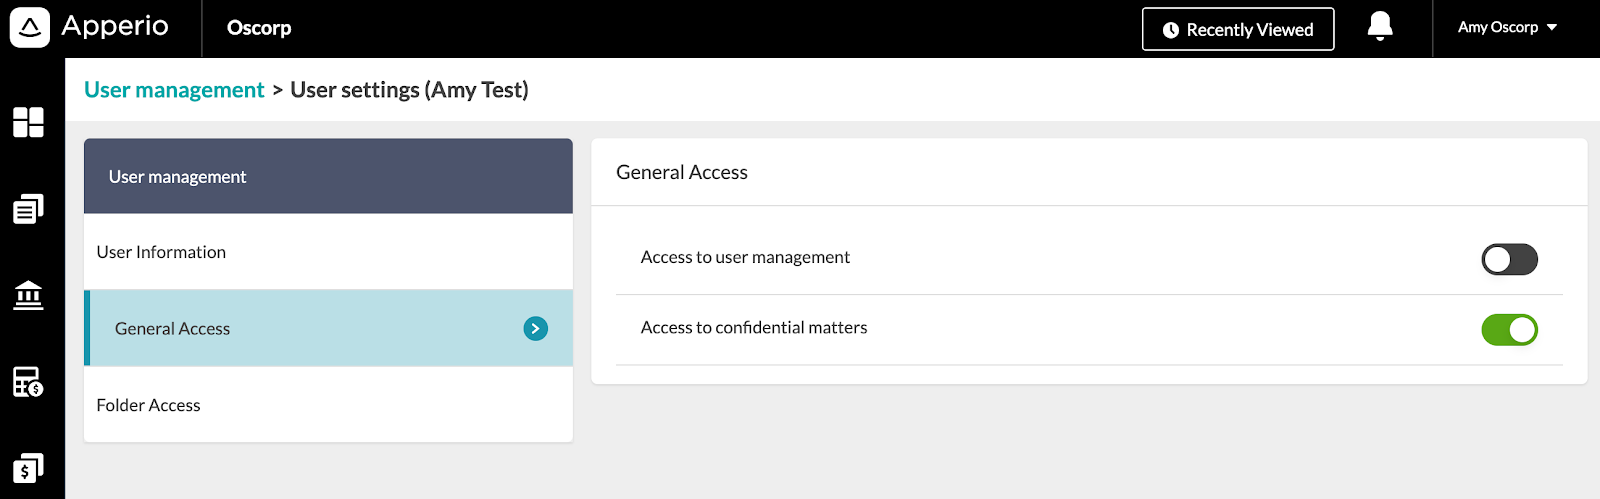Open the documents icon in sidebar
1600x499 pixels.
tap(28, 209)
